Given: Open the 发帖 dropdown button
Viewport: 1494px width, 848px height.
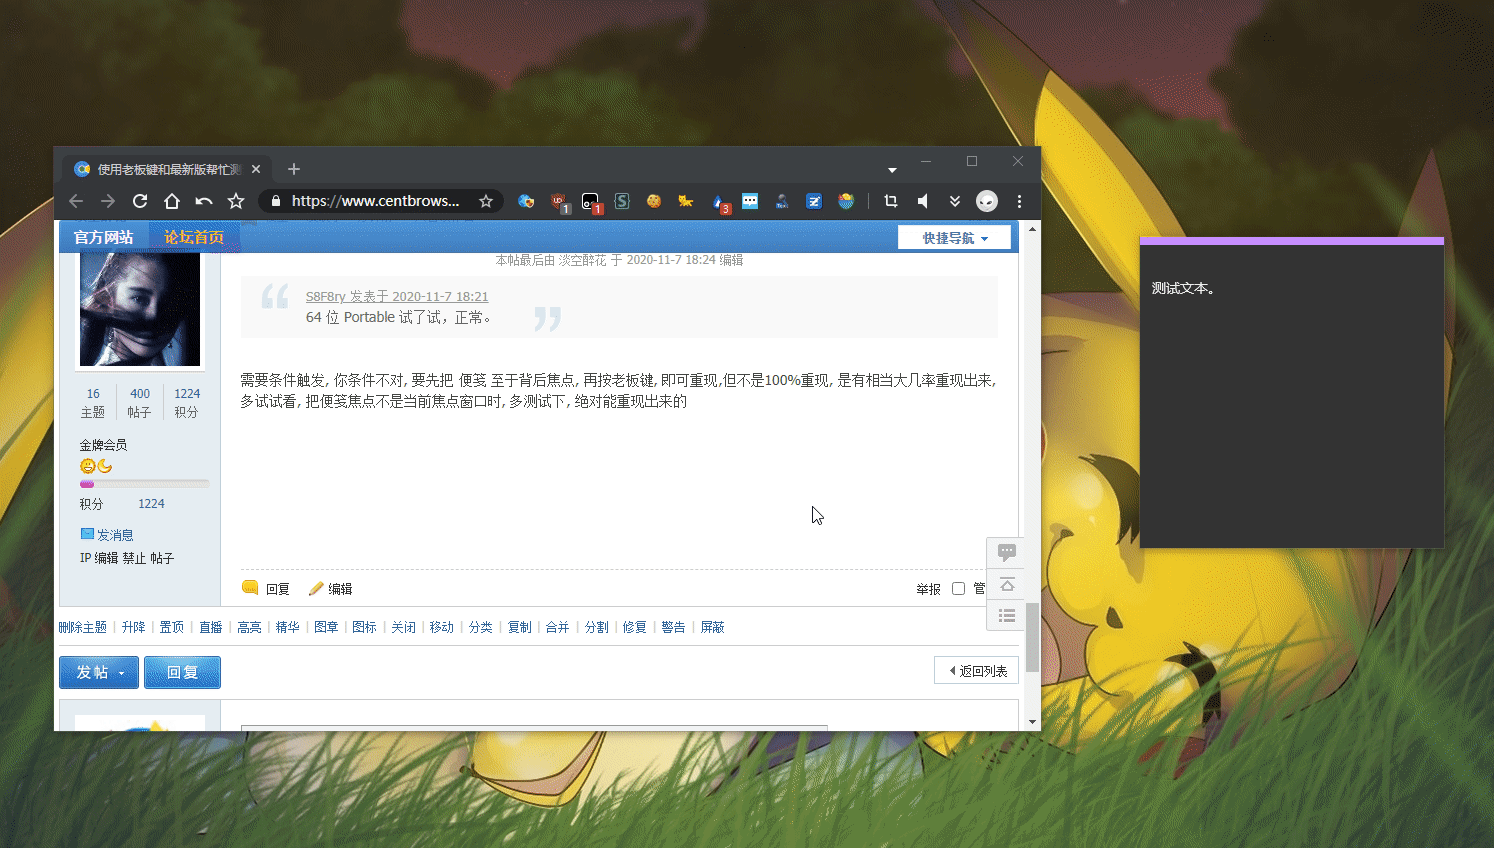Looking at the screenshot, I should [x=99, y=672].
